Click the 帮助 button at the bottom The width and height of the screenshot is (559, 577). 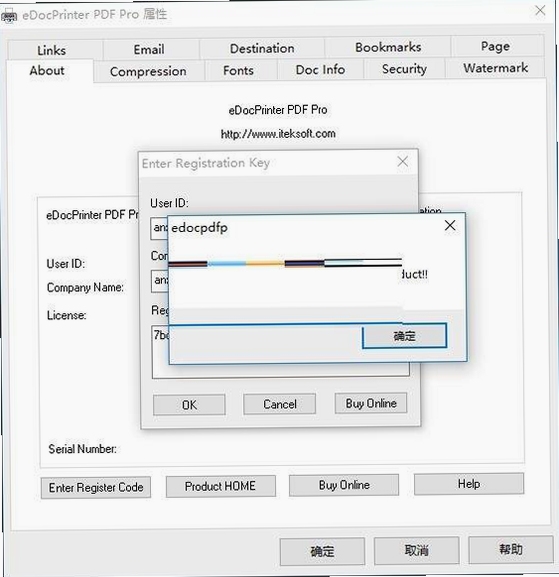tap(511, 549)
